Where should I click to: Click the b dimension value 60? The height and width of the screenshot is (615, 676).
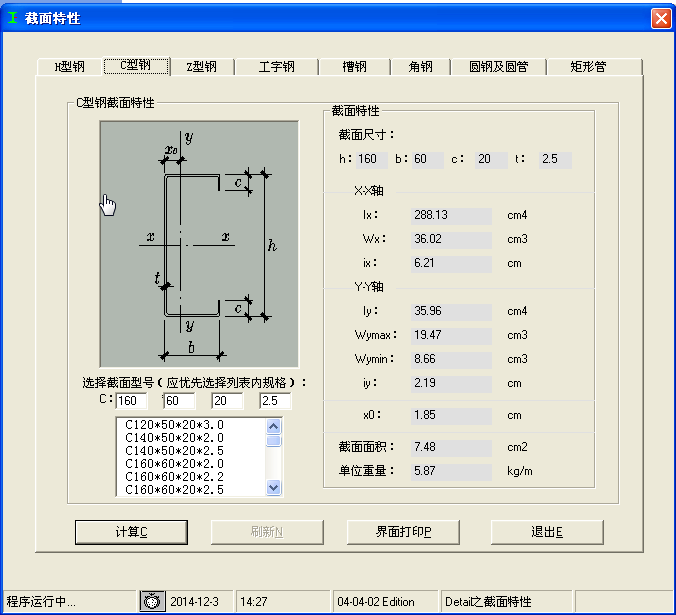[428, 159]
